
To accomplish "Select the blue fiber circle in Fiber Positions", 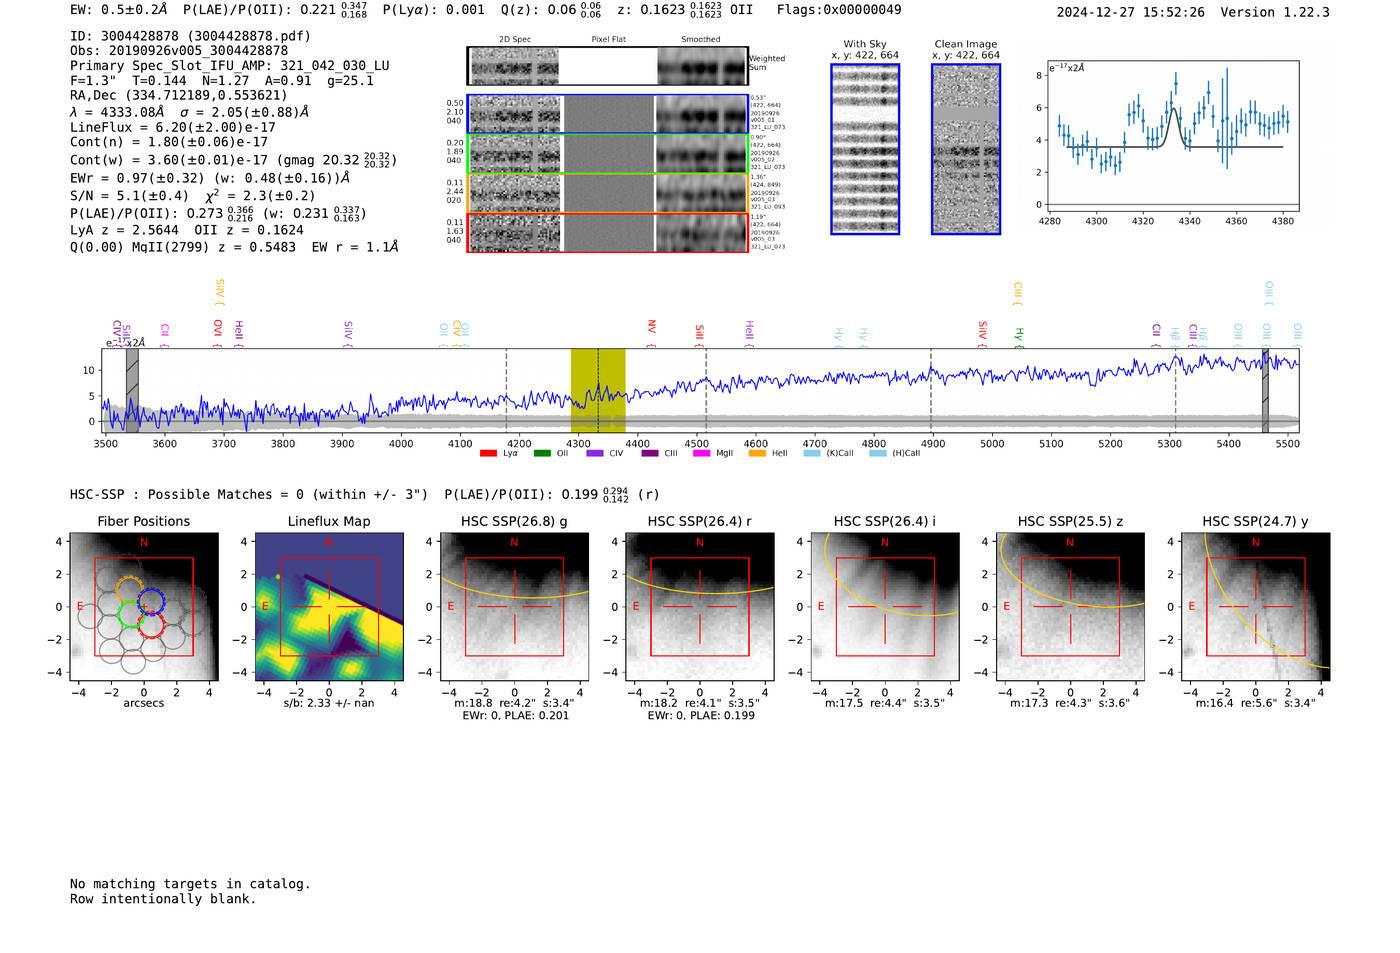I will (151, 602).
